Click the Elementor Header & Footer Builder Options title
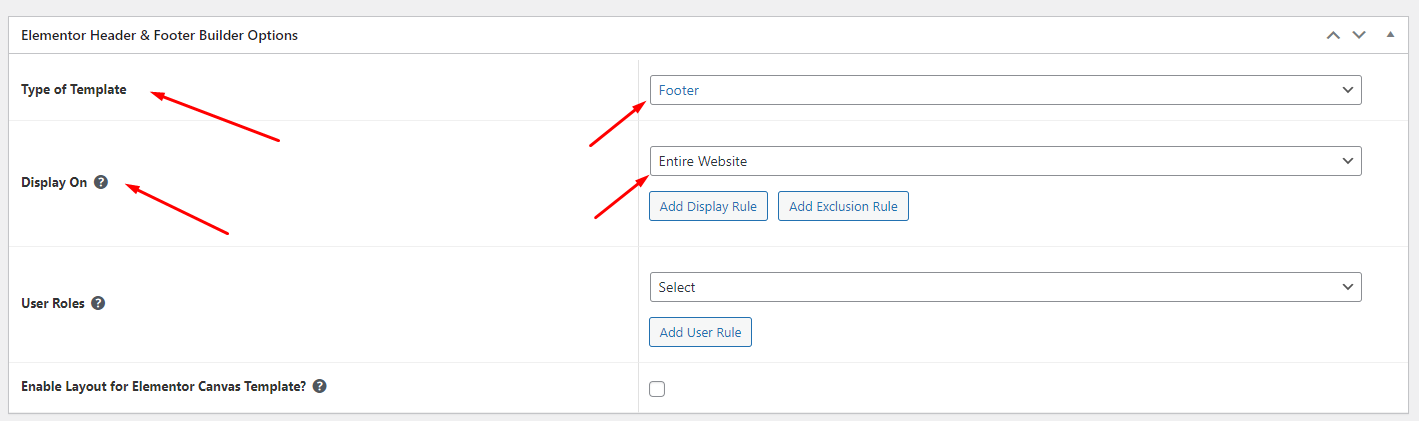 point(159,35)
